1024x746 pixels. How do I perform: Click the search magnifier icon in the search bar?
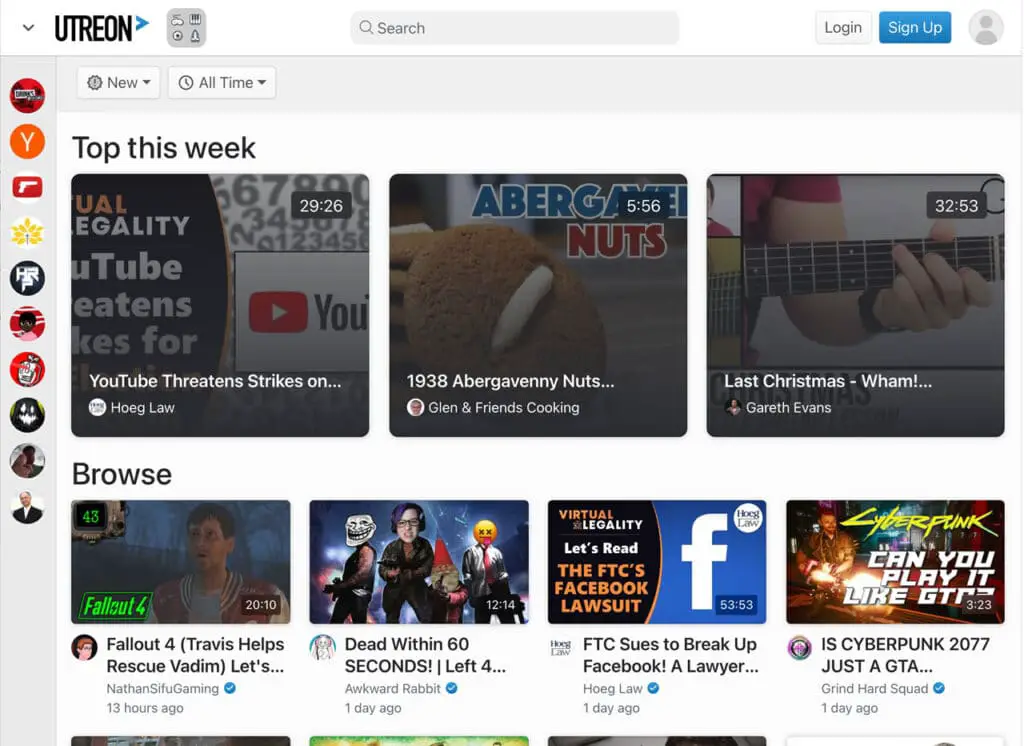[x=367, y=28]
